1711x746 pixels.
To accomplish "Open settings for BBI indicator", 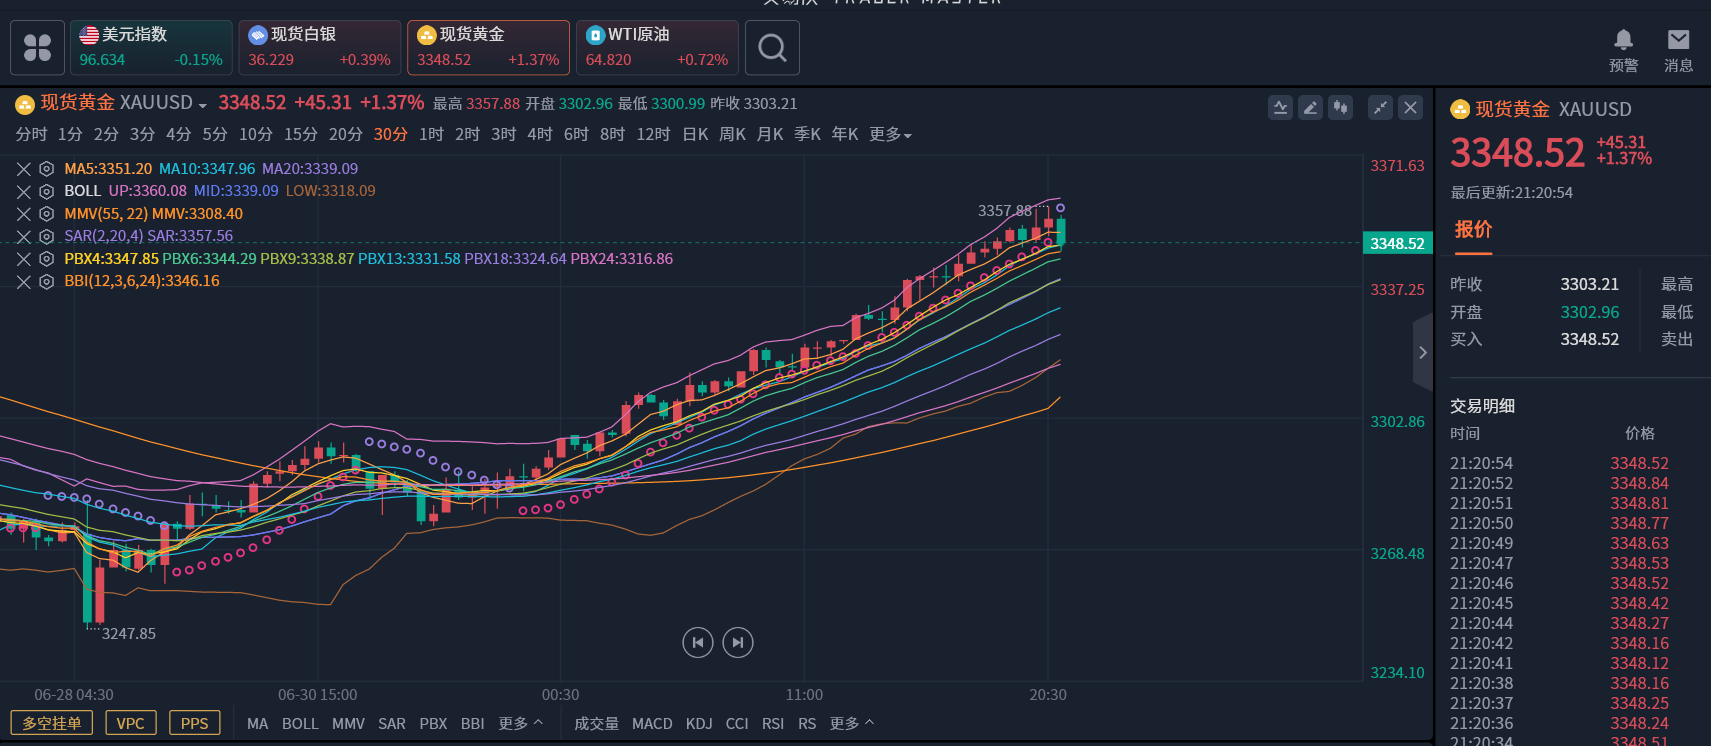I will pyautogui.click(x=46, y=282).
